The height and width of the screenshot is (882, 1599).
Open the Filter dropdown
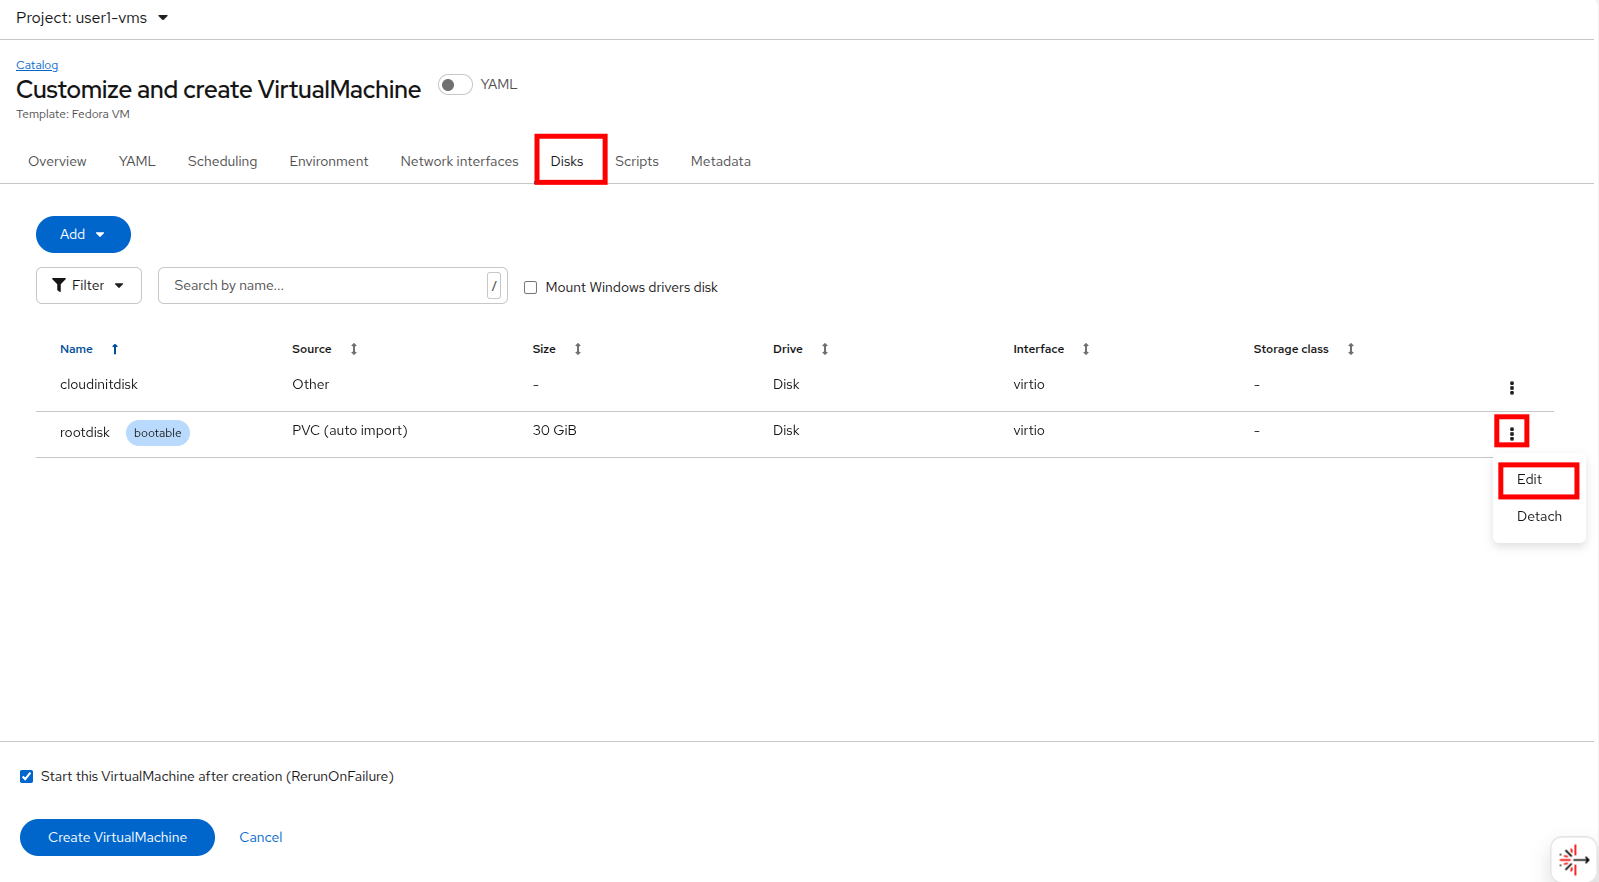pyautogui.click(x=88, y=286)
